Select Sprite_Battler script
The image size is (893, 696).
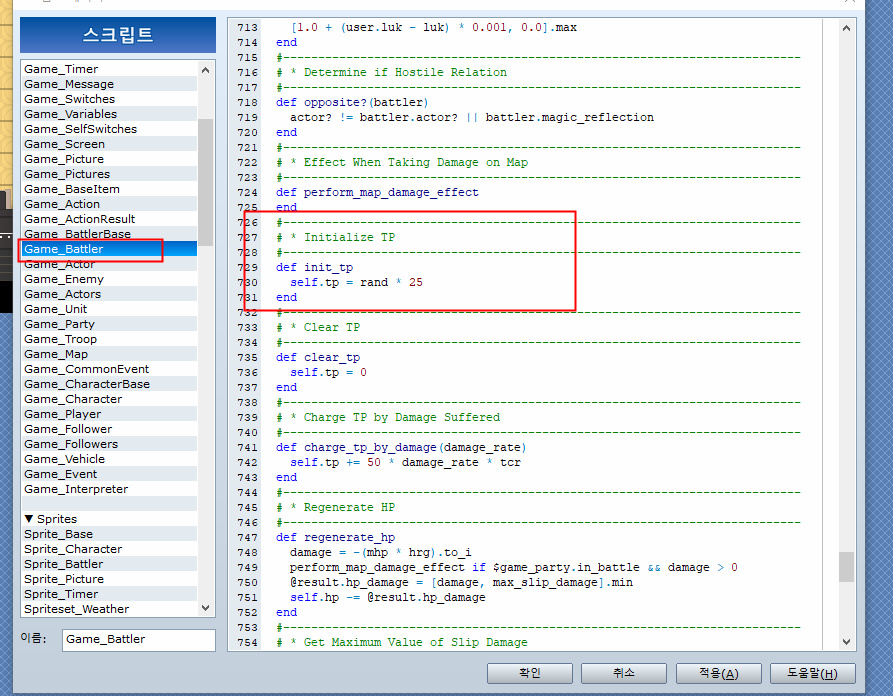[109, 564]
